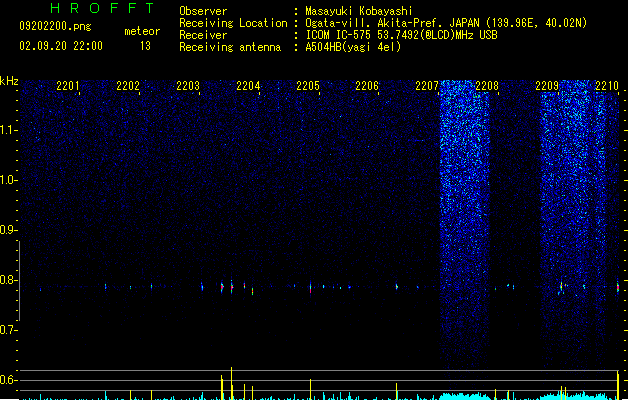Select the file name 09202200.png
The image size is (629, 400).
55,26
